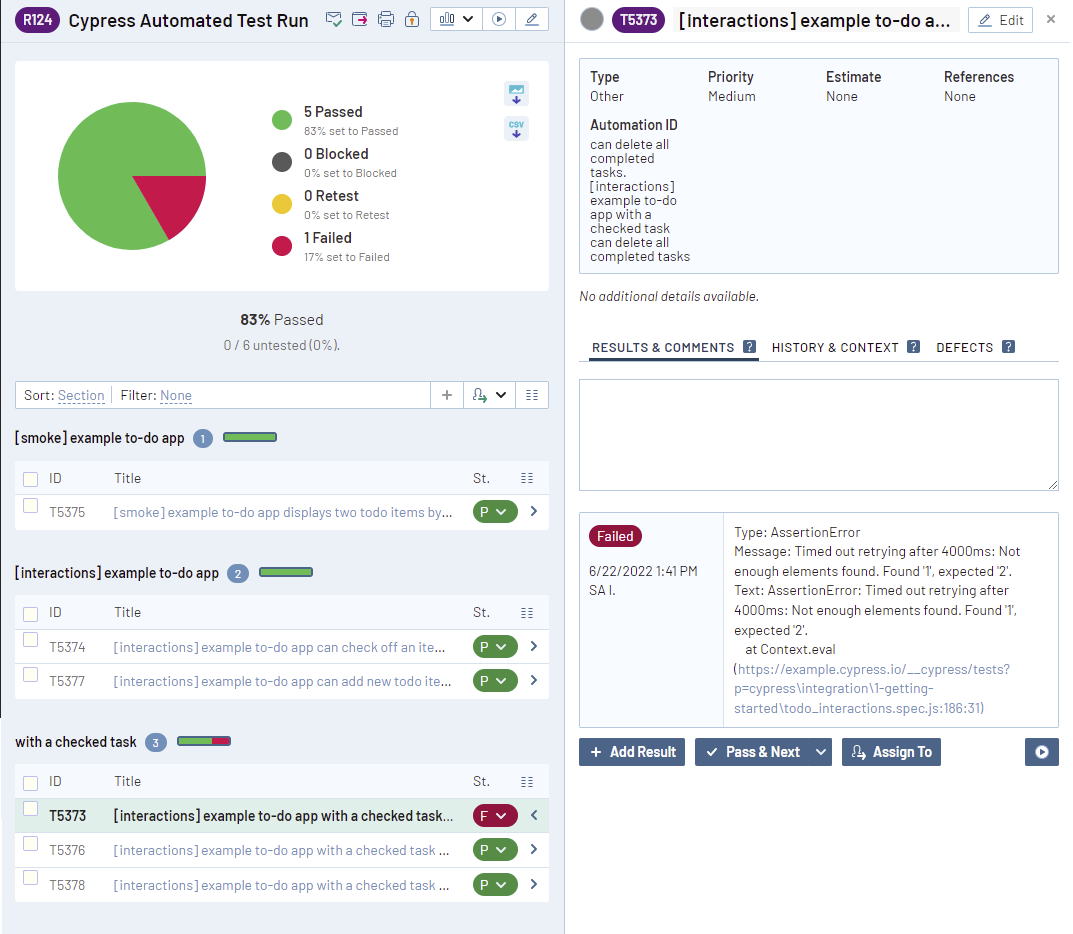This screenshot has width=1073, height=934.
Task: Click the pencil edit run icon
Action: tap(531, 19)
